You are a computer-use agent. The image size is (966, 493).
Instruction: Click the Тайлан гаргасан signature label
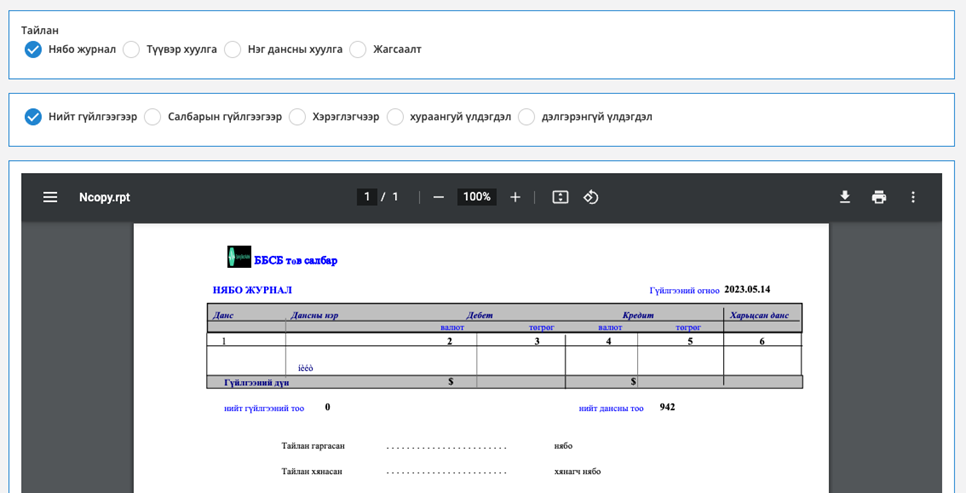coord(313,446)
